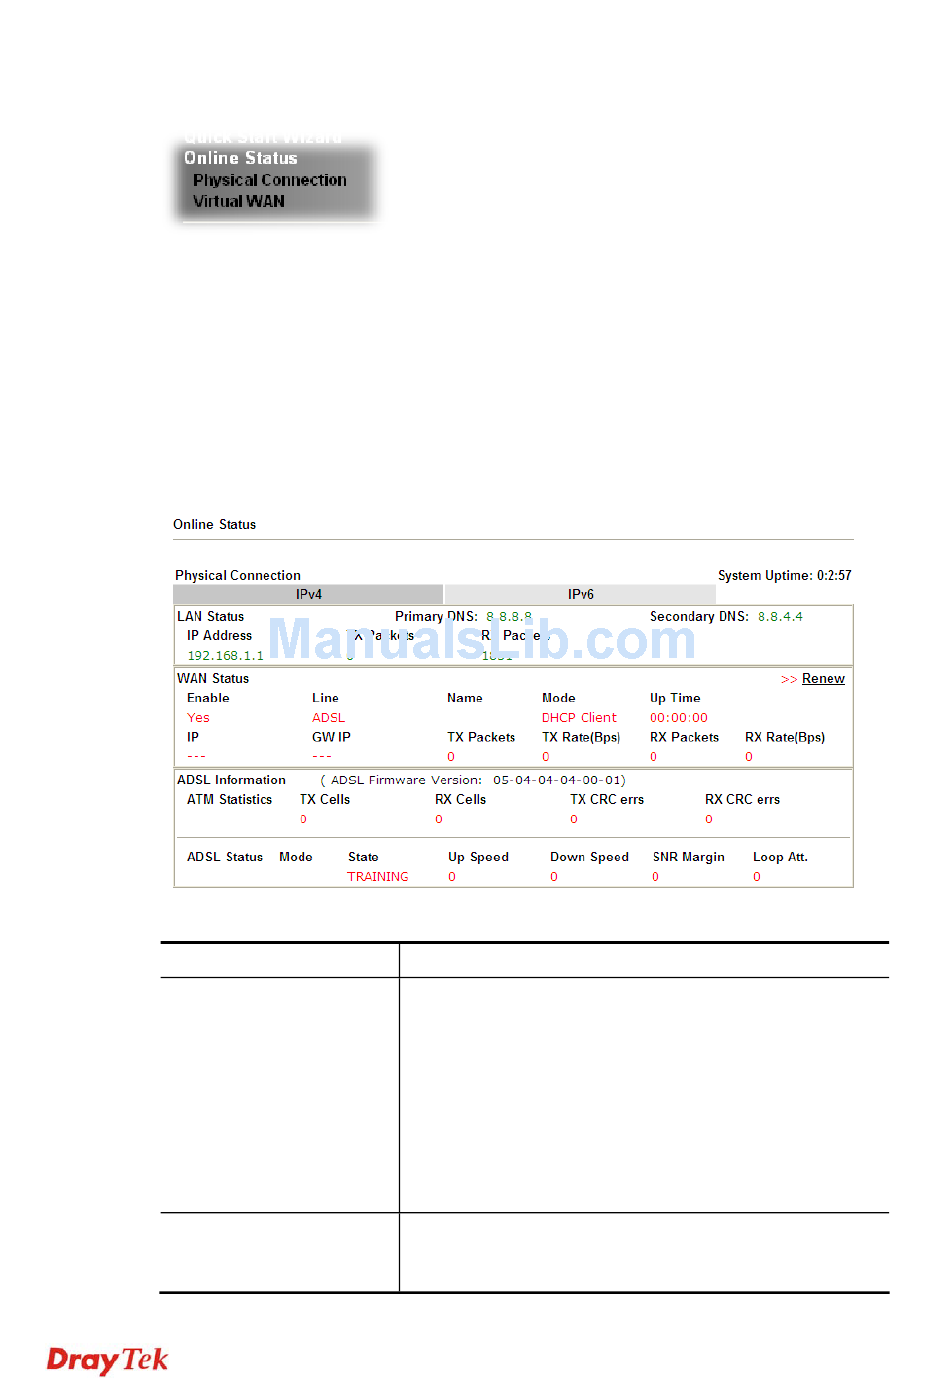Click the TX CRC errs header
Viewport: 950px width, 1387px height.
coord(607,800)
